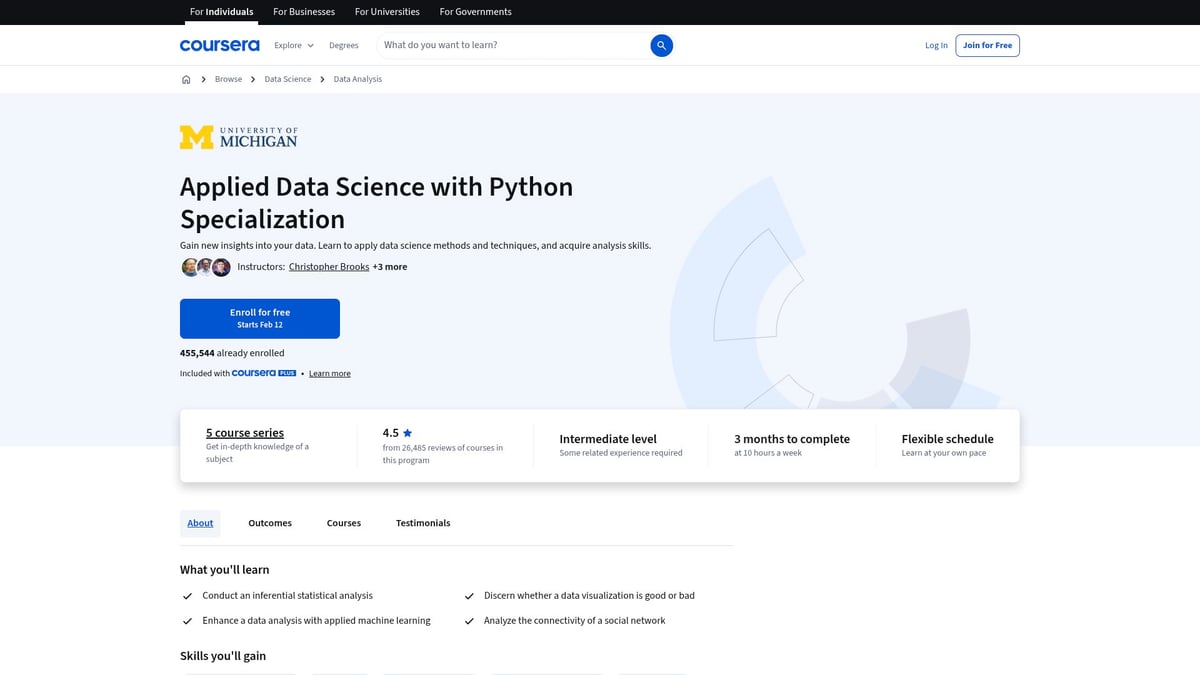1200x675 pixels.
Task: Jump to the Outcomes tab
Action: [270, 523]
